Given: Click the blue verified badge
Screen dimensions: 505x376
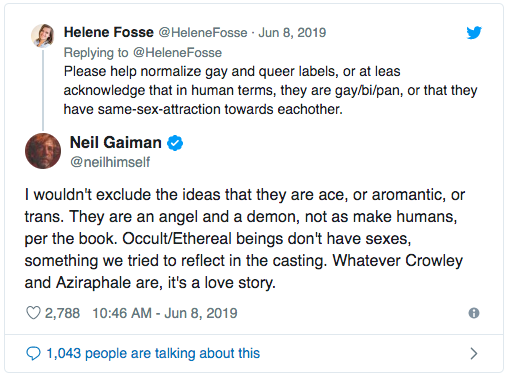Looking at the screenshot, I should coord(175,143).
